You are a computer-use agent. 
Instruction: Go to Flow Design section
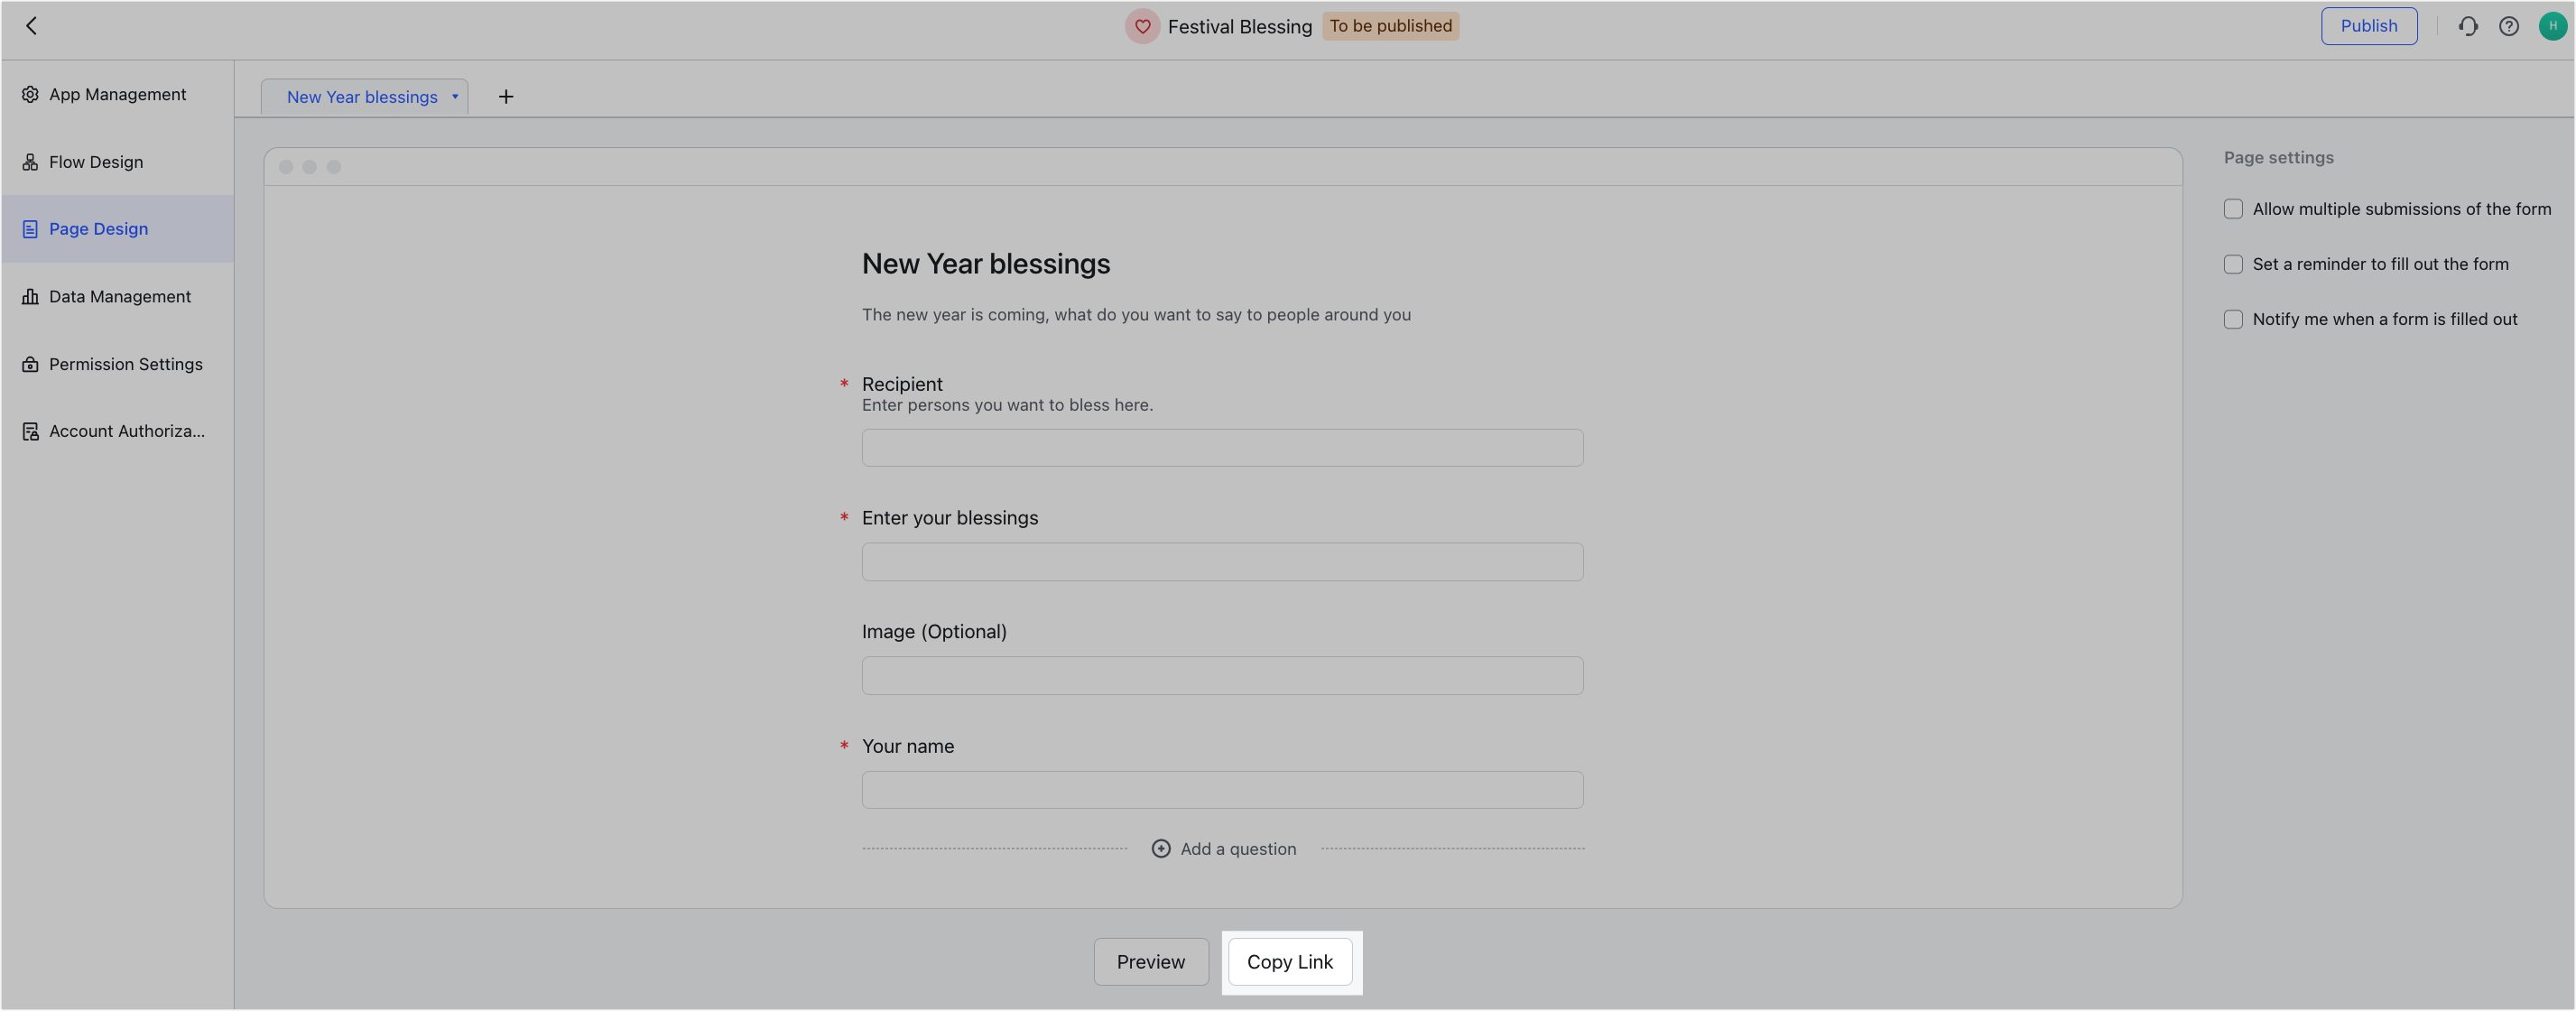pyautogui.click(x=96, y=162)
